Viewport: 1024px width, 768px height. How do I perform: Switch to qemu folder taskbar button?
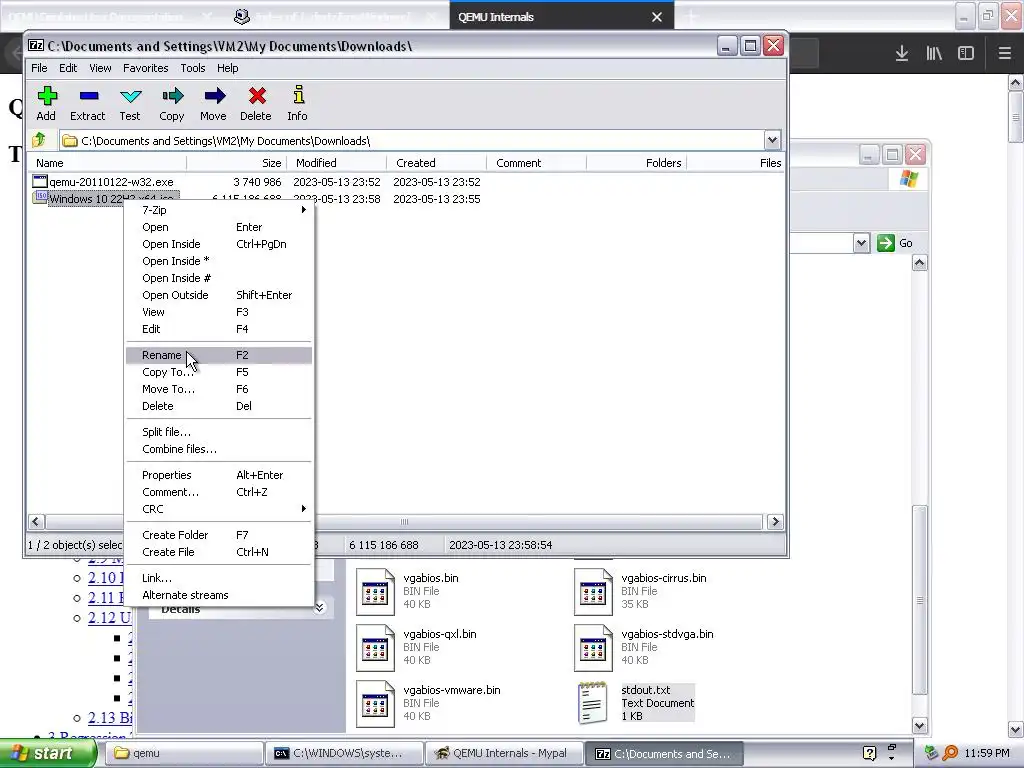[x=185, y=753]
